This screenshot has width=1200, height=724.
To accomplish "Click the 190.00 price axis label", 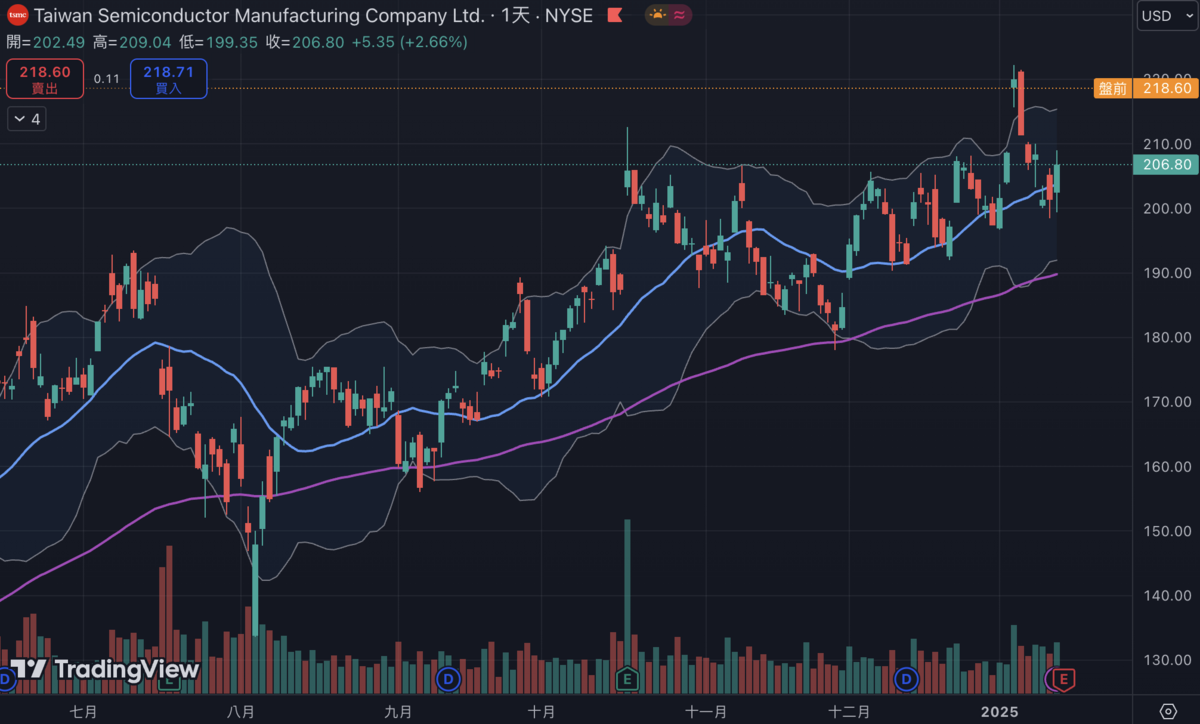I will click(1166, 273).
